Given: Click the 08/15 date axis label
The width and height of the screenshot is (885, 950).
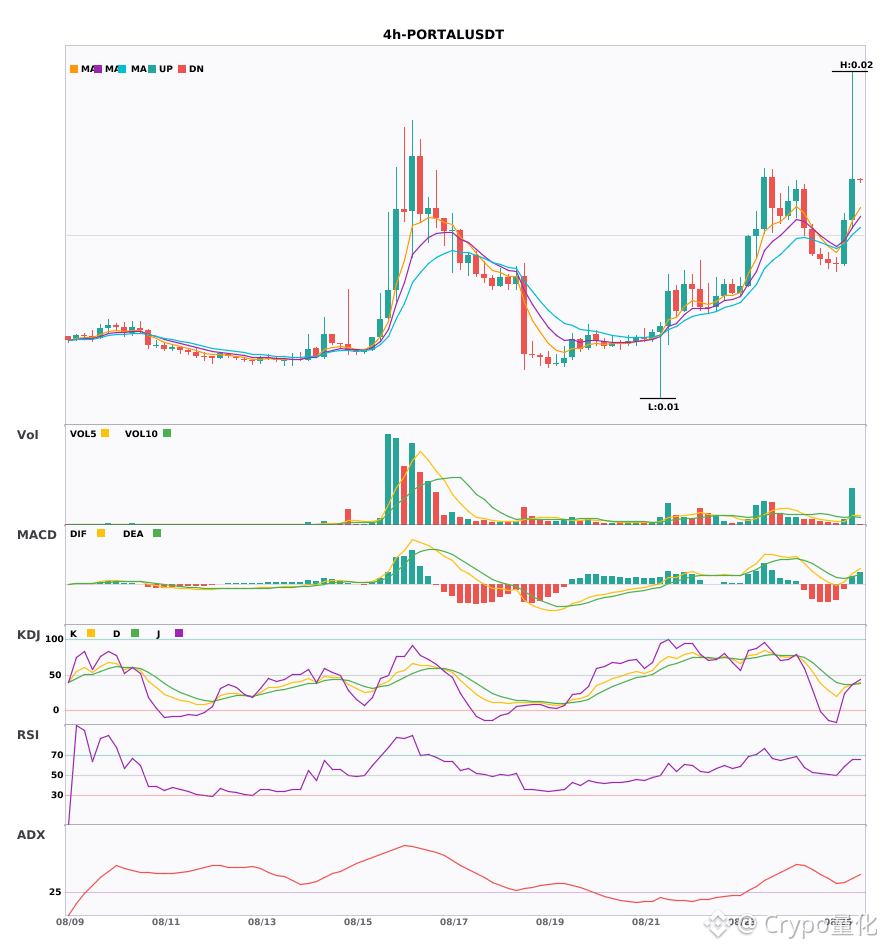Looking at the screenshot, I should [358, 922].
